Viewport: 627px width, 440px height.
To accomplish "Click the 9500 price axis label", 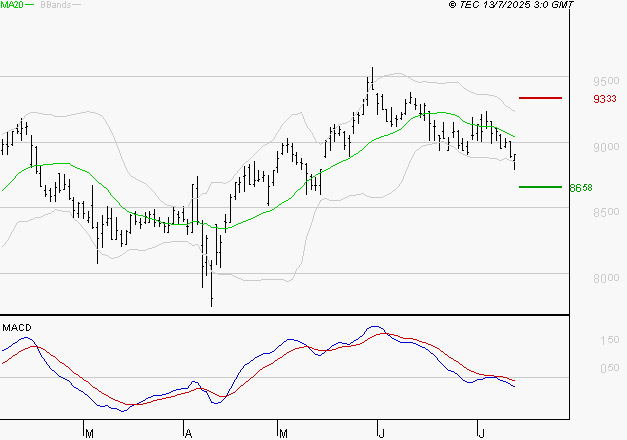I will click(x=606, y=81).
